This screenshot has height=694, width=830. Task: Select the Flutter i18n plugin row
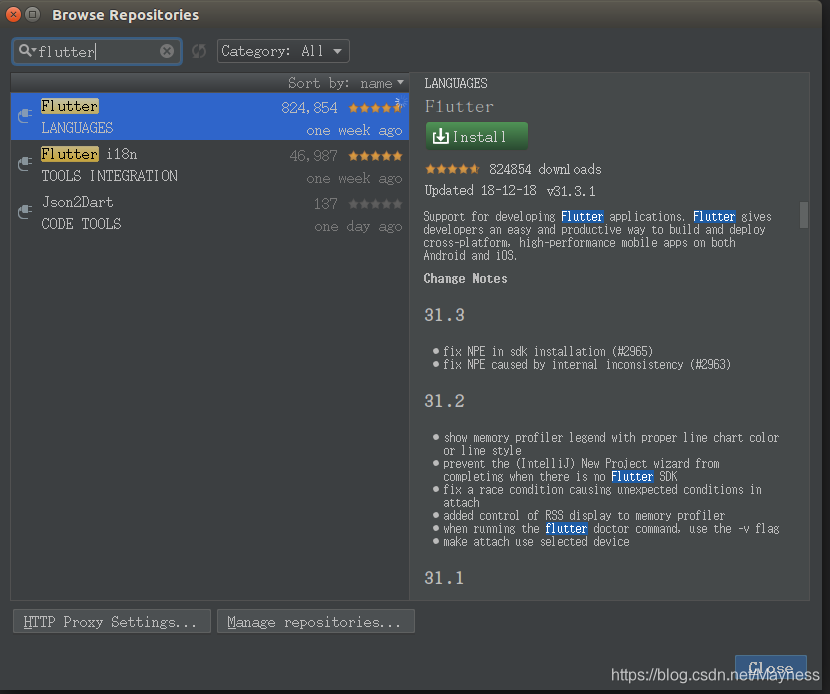point(210,164)
